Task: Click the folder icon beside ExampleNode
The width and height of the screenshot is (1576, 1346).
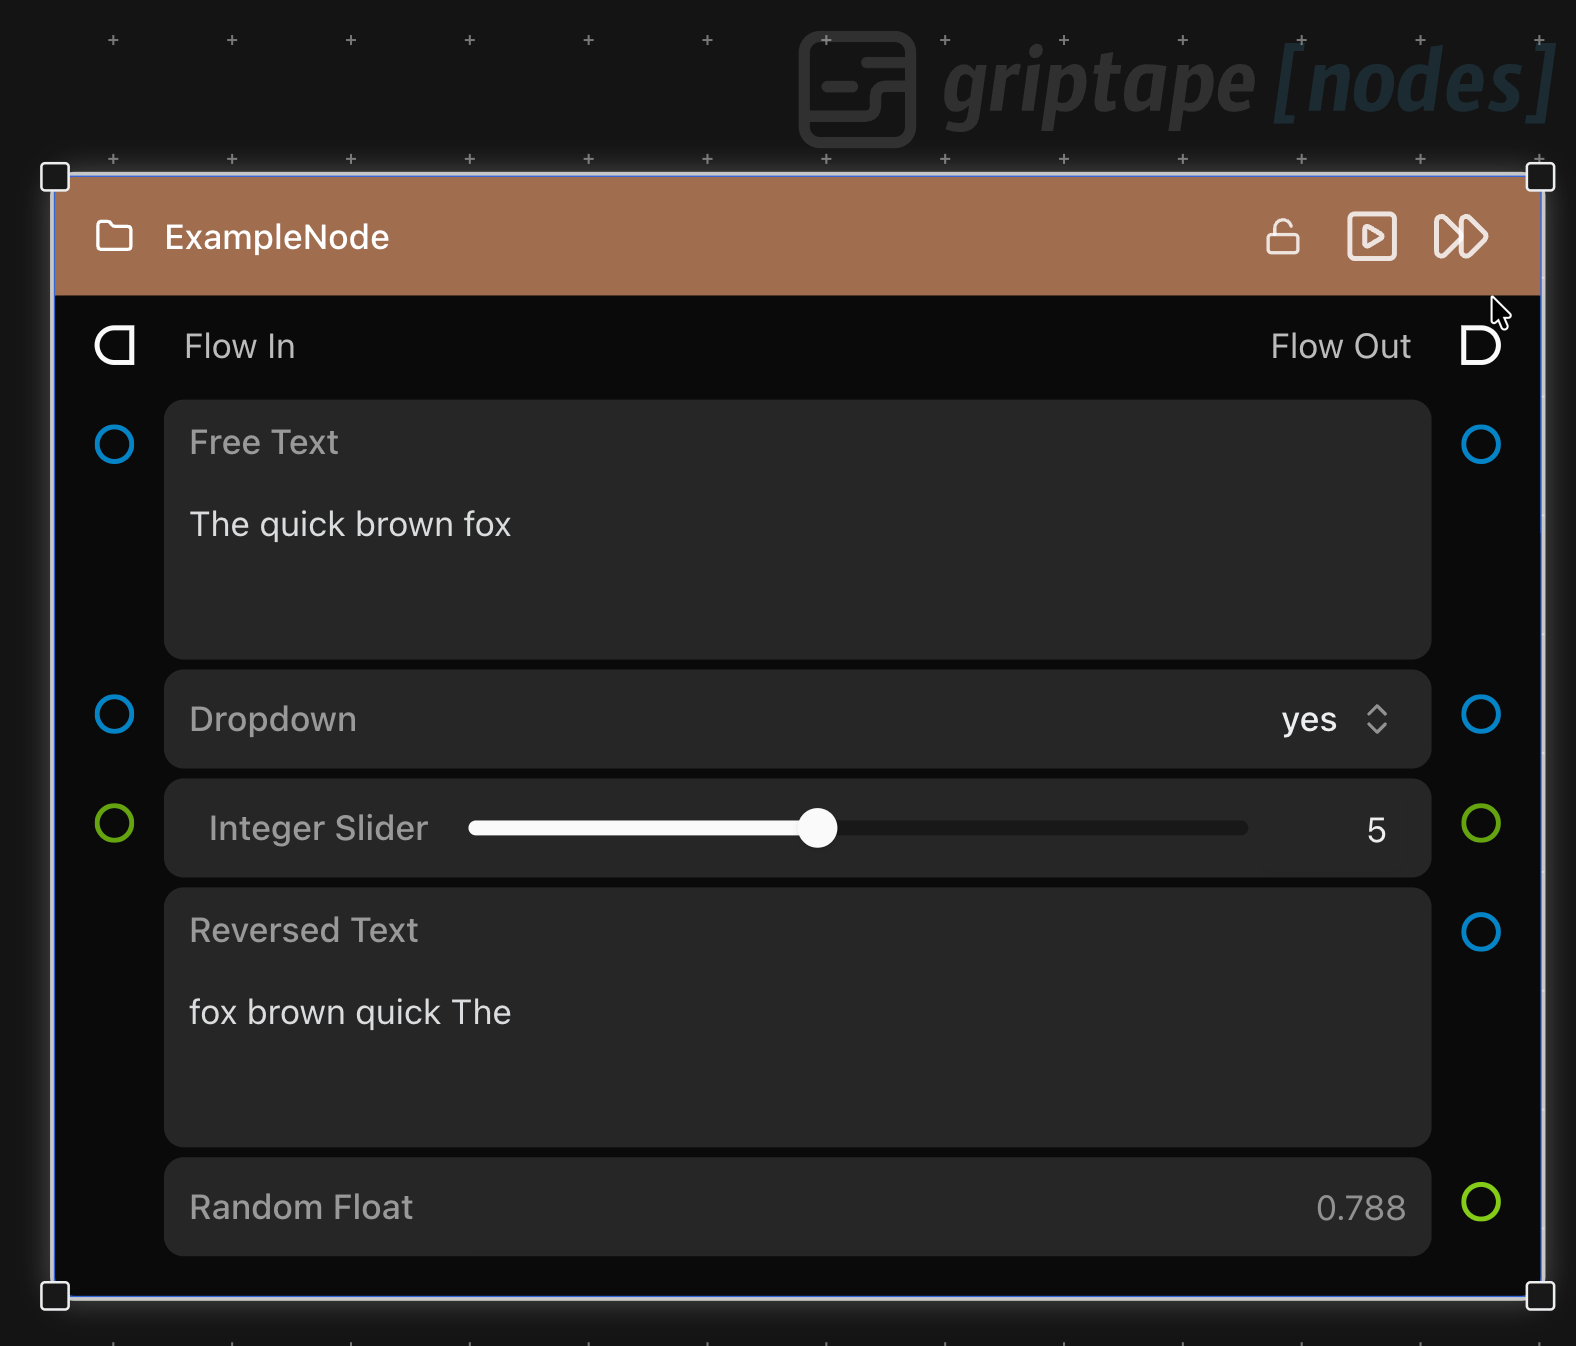Action: (x=114, y=237)
